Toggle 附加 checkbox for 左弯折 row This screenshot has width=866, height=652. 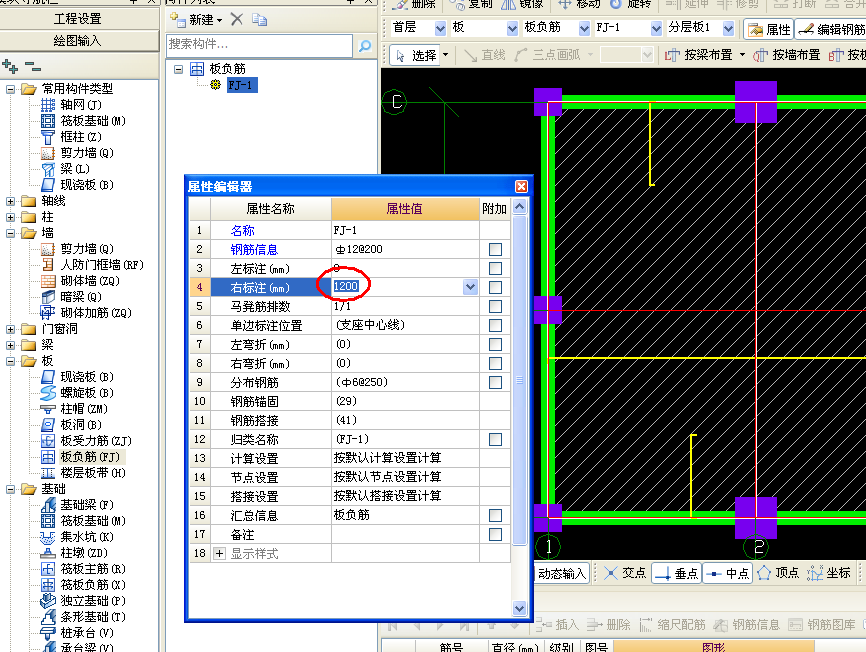coord(495,344)
